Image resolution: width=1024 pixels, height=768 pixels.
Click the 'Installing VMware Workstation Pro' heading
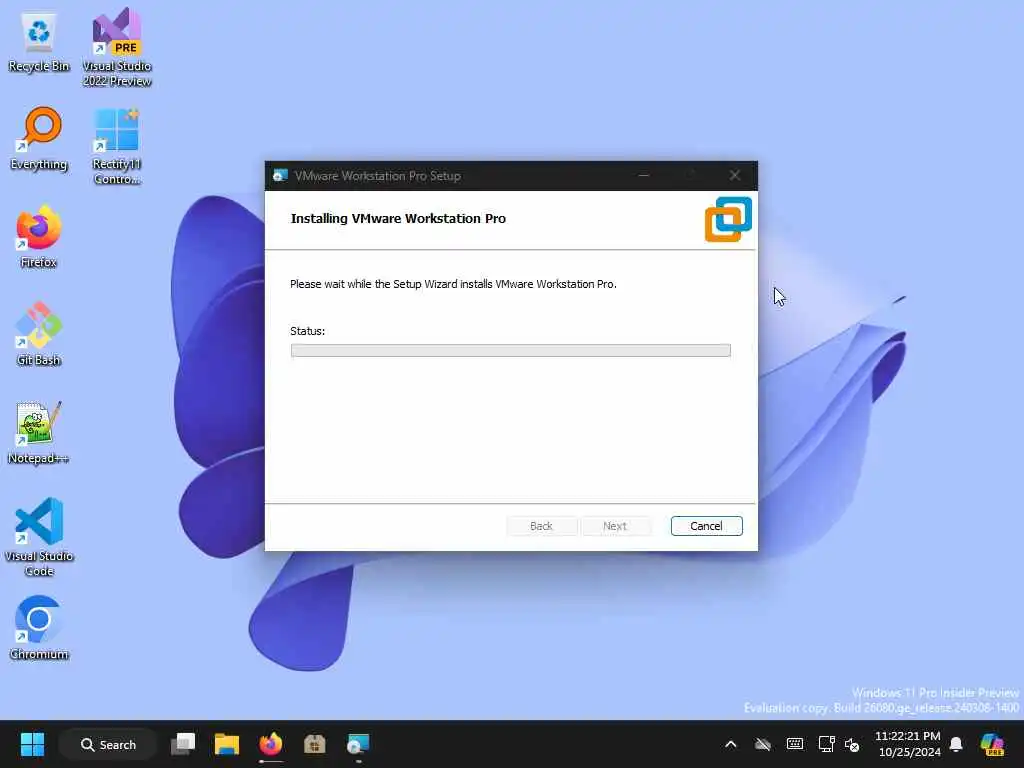pos(398,219)
